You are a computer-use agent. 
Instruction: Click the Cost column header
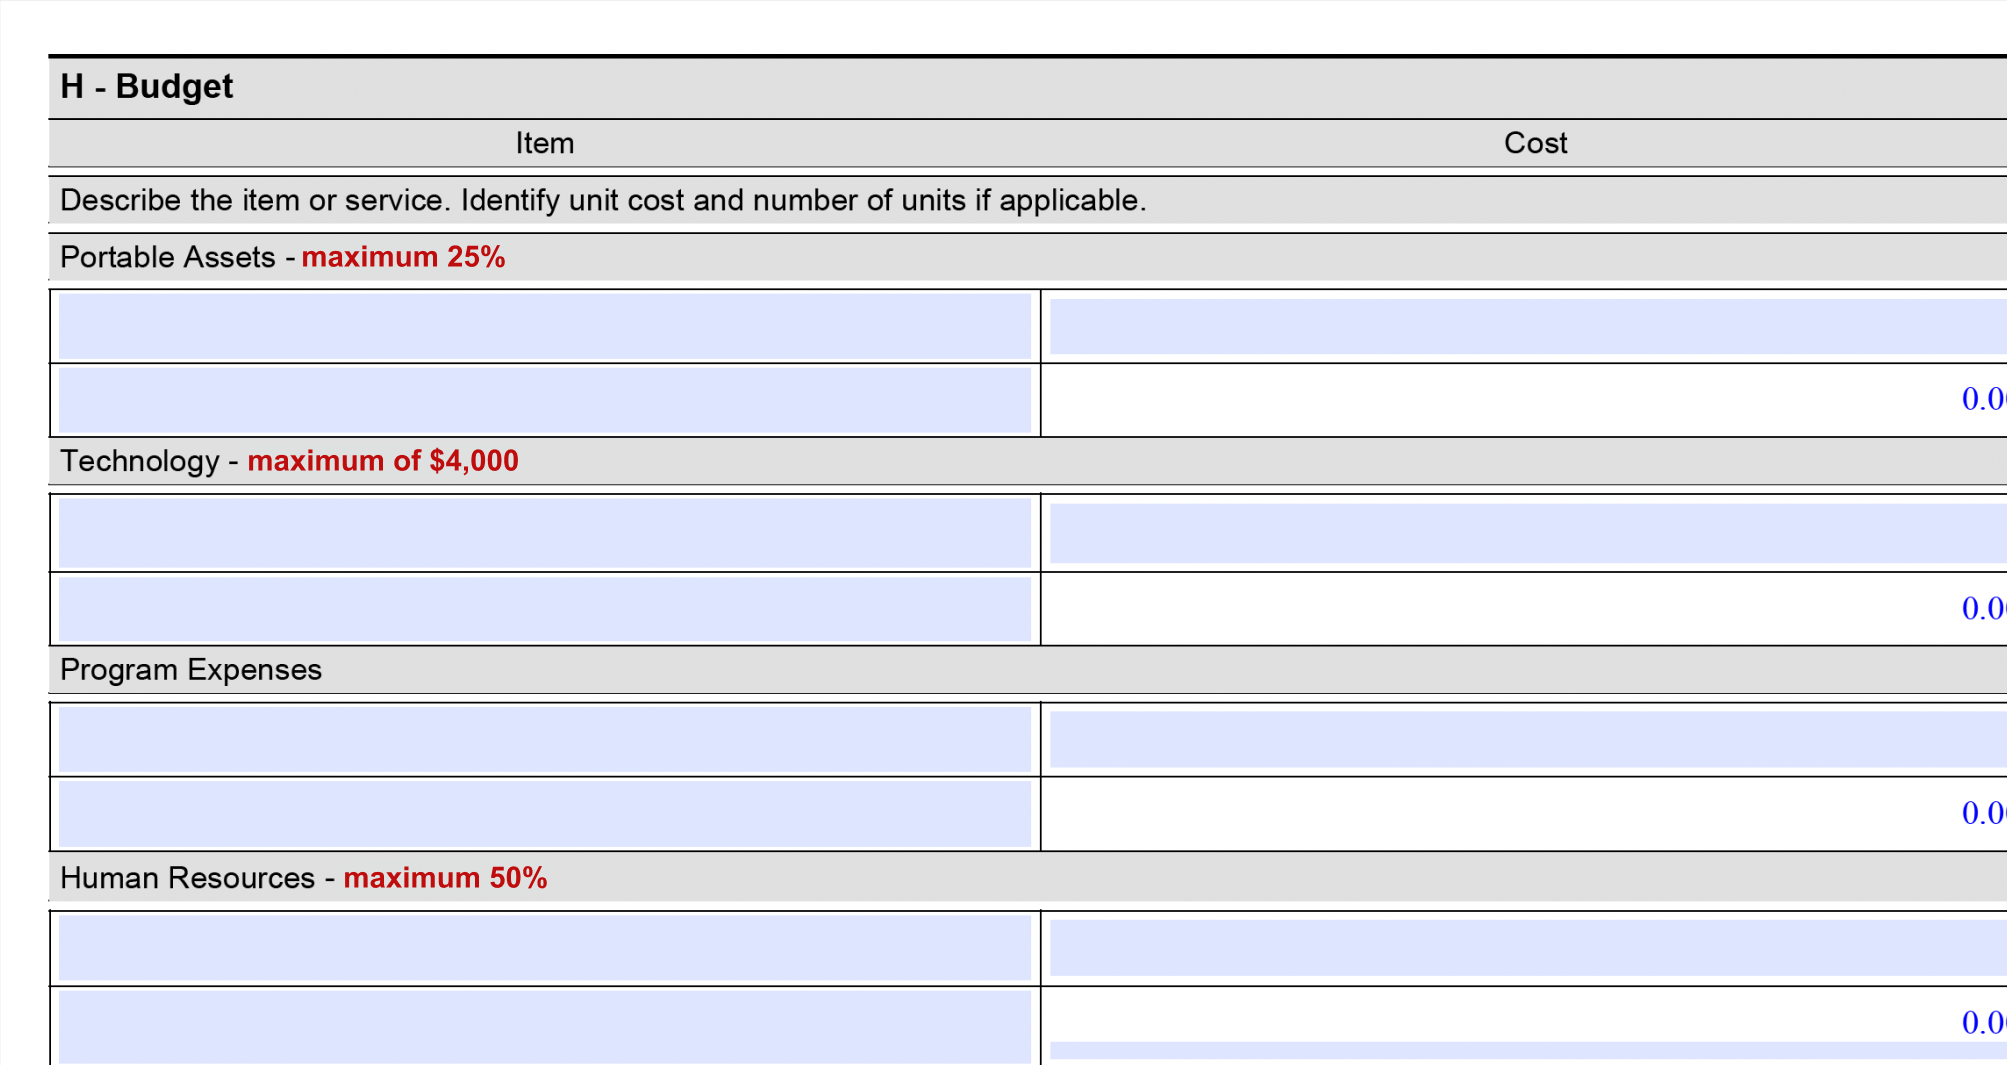click(x=1535, y=143)
